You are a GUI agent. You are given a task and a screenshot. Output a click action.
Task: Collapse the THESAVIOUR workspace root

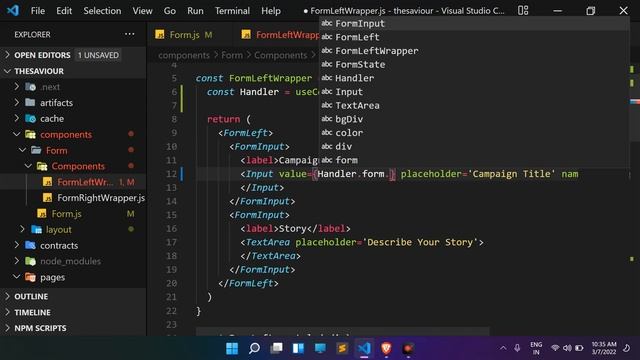(7, 71)
